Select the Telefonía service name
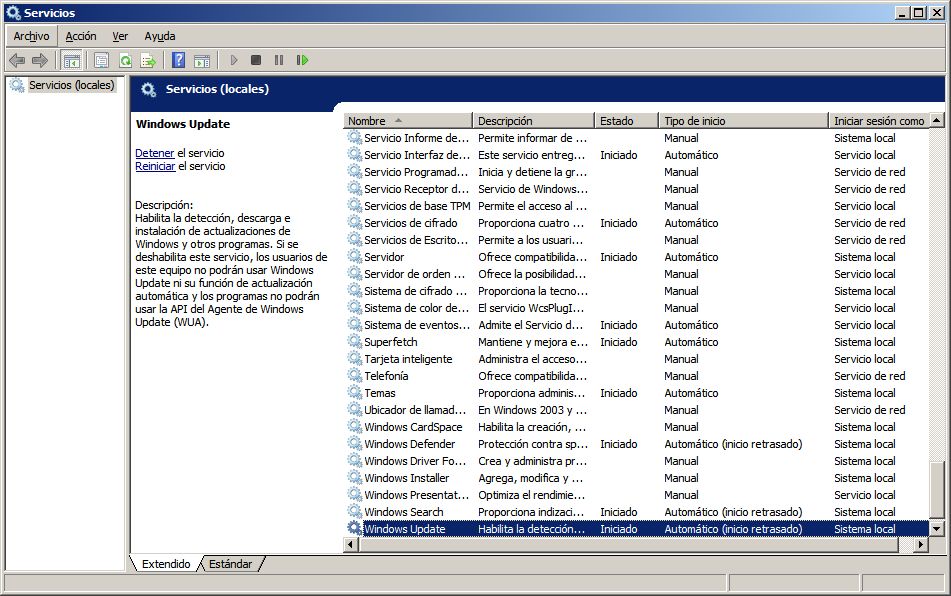Screen dimensions: 951x596 point(386,376)
